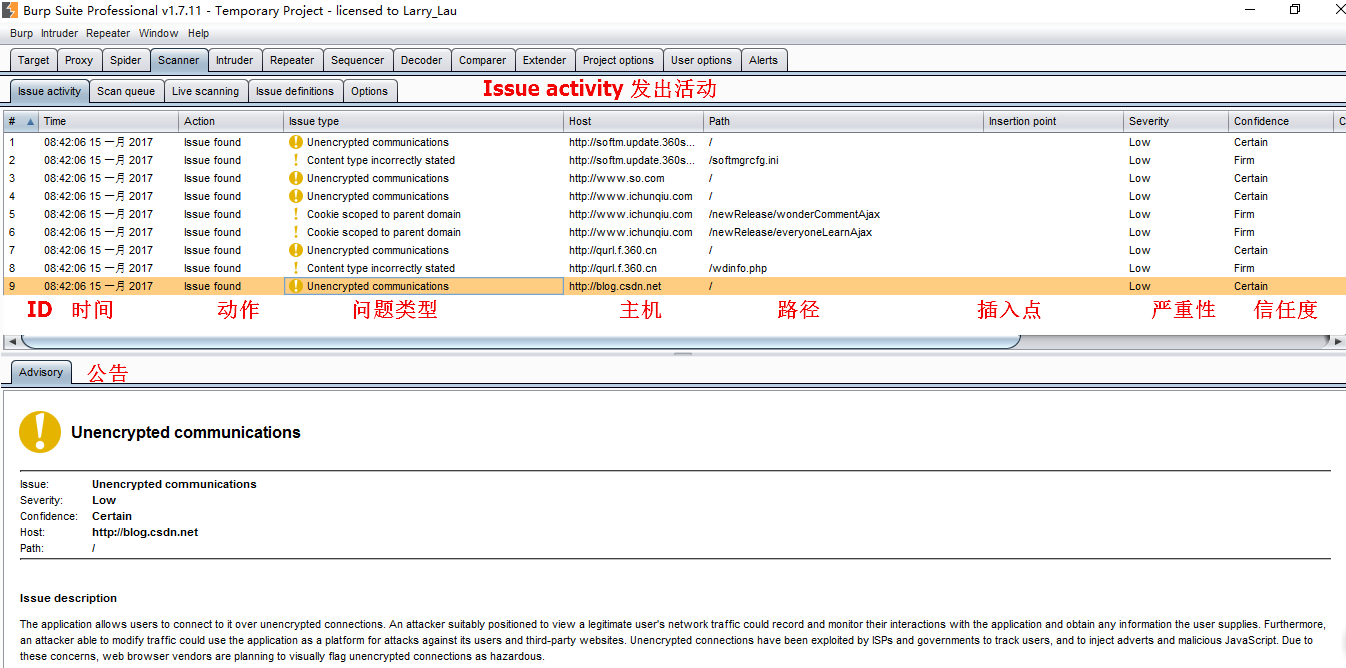Click the sort arrow in # column header
The height and width of the screenshot is (668, 1346).
point(30,121)
